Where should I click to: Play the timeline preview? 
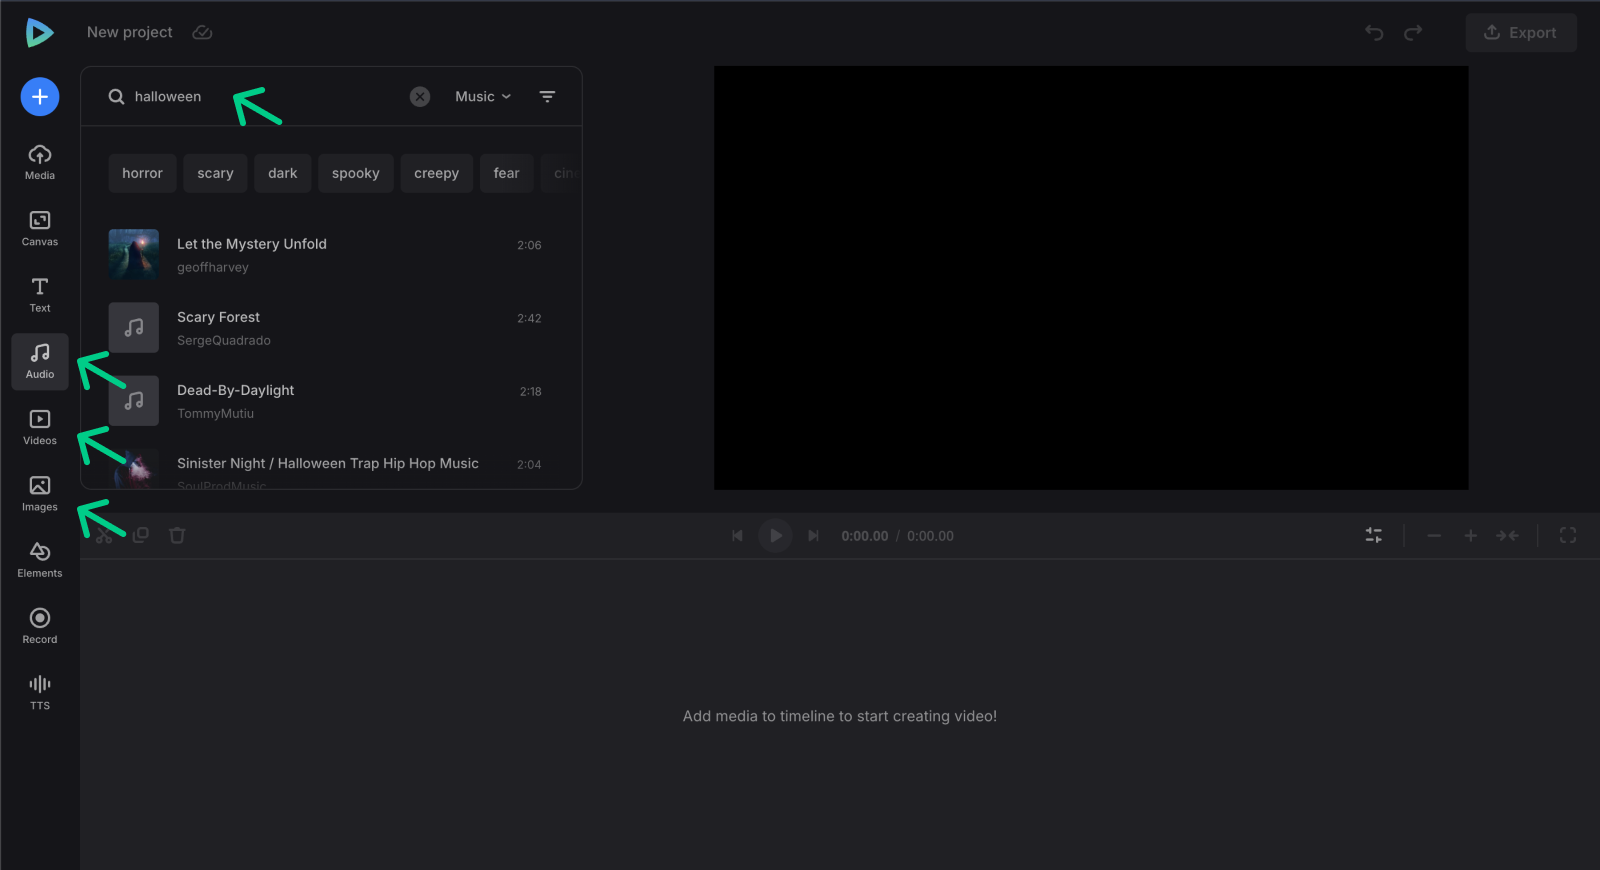775,536
